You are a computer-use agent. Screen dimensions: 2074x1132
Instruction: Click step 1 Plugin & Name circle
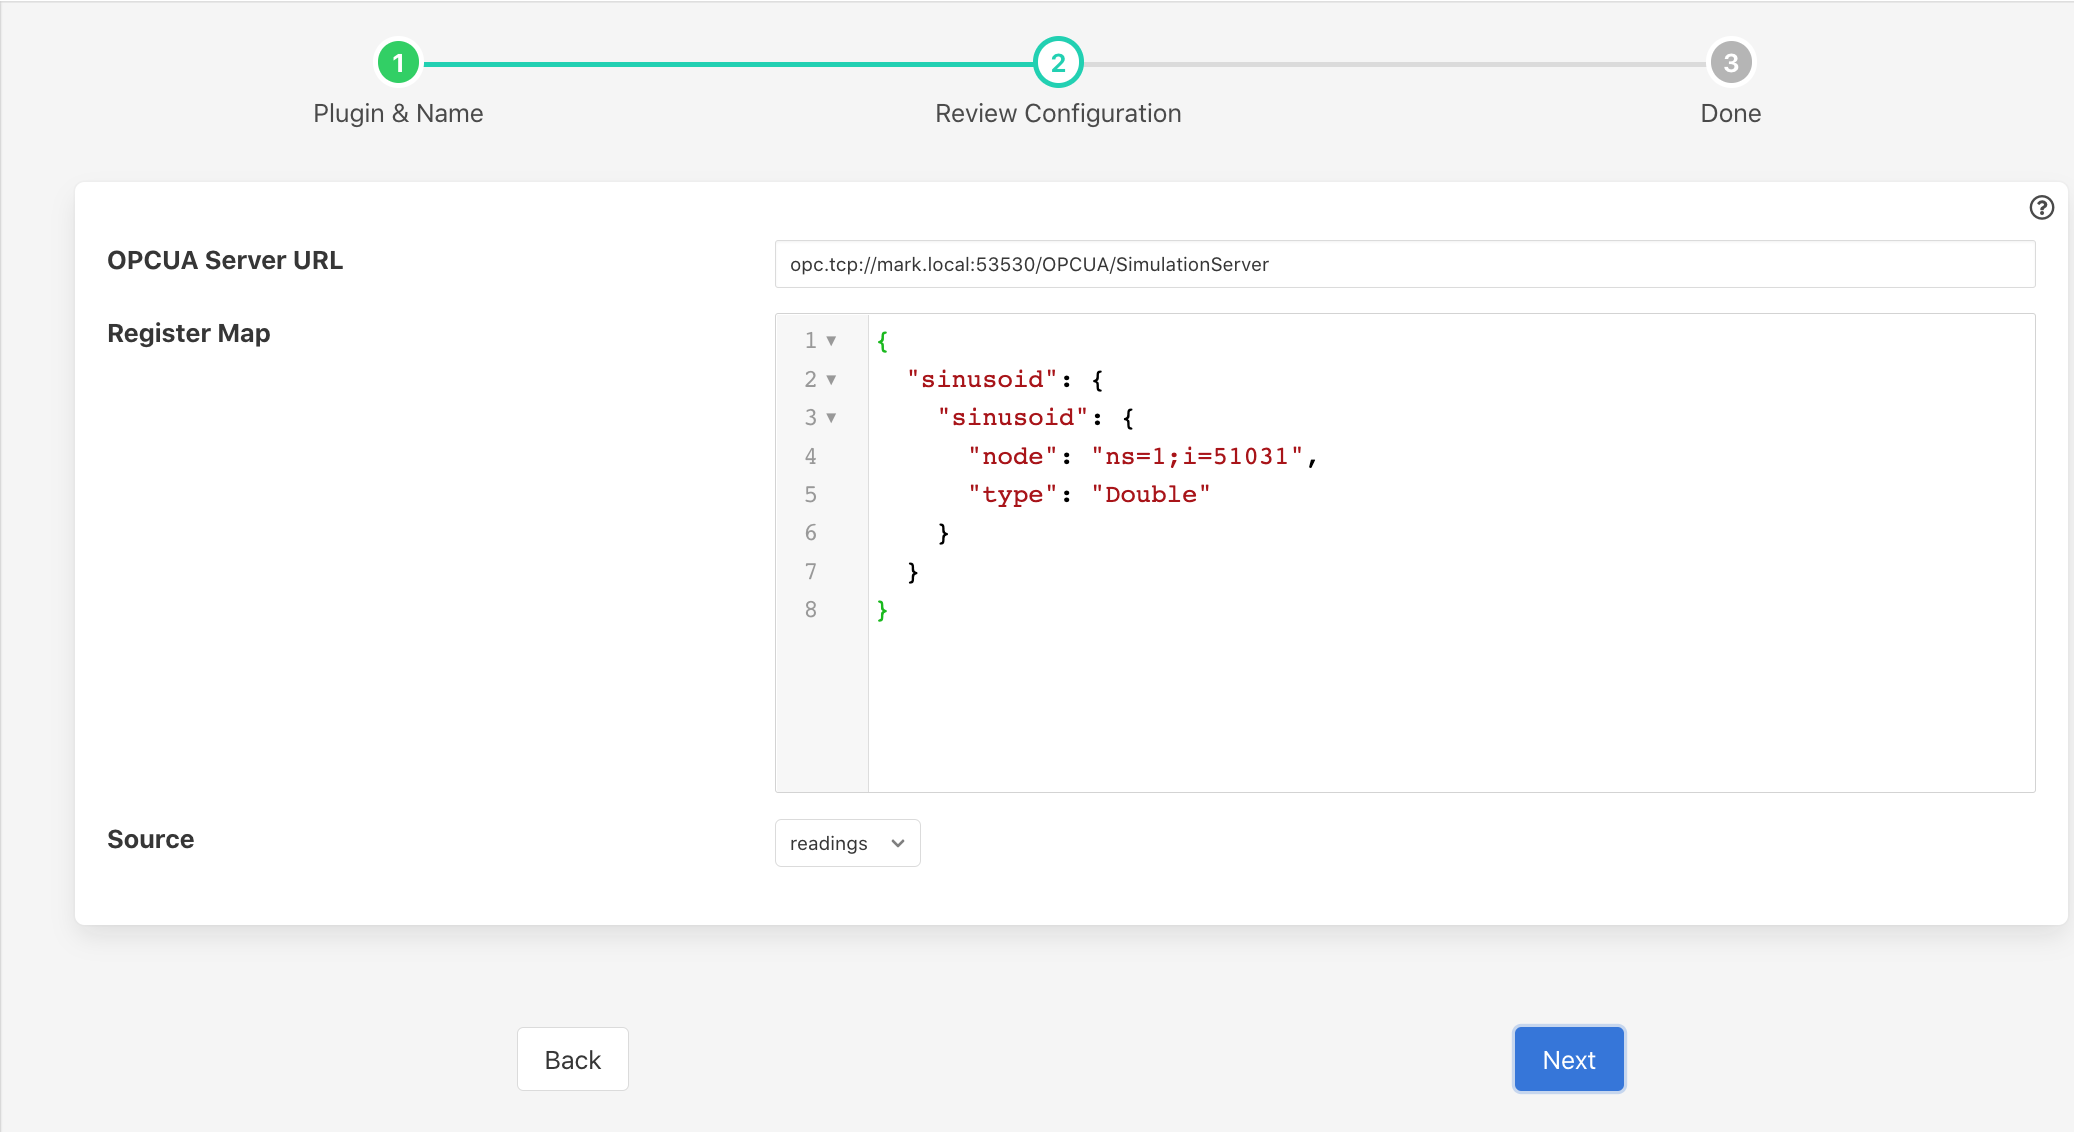point(398,63)
